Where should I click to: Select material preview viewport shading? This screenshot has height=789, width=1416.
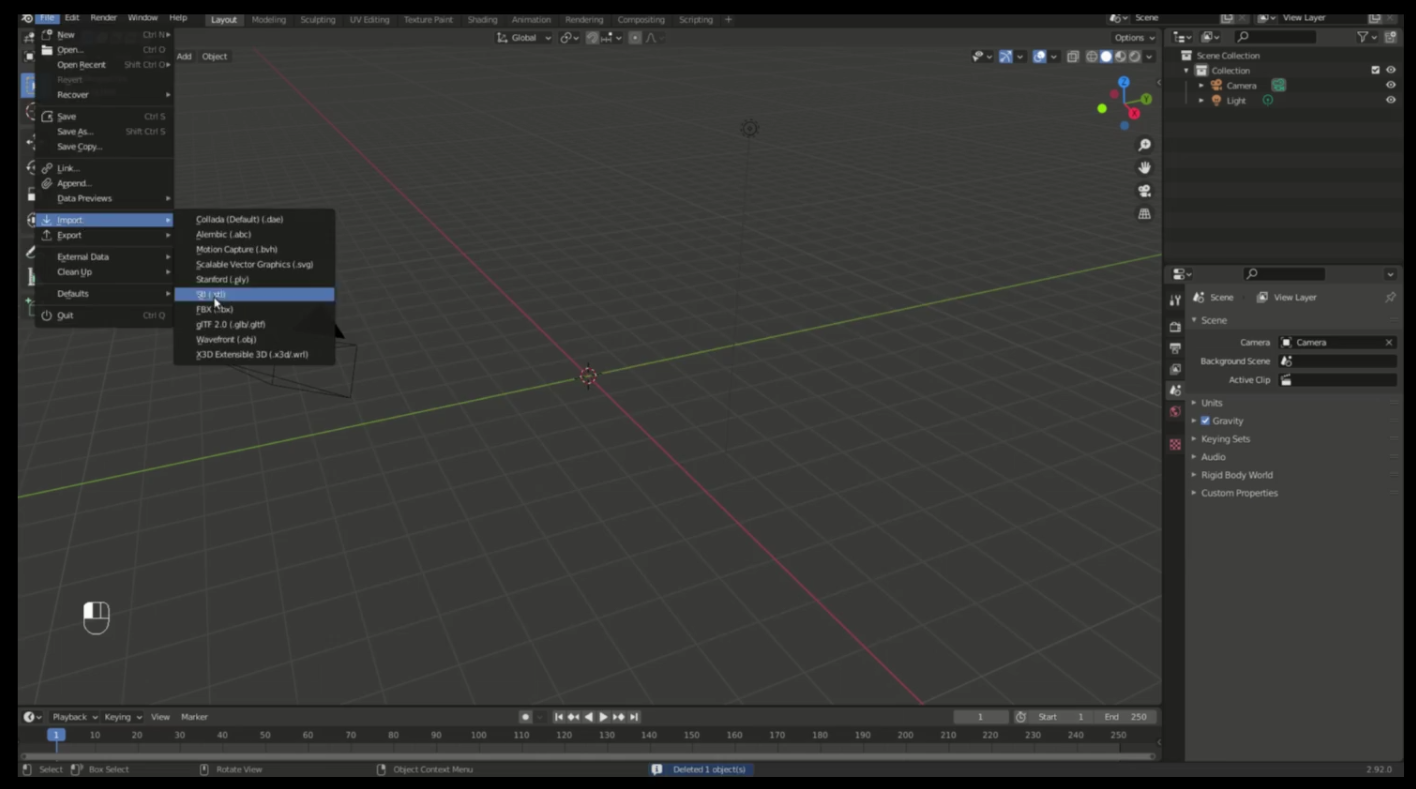tap(1120, 57)
